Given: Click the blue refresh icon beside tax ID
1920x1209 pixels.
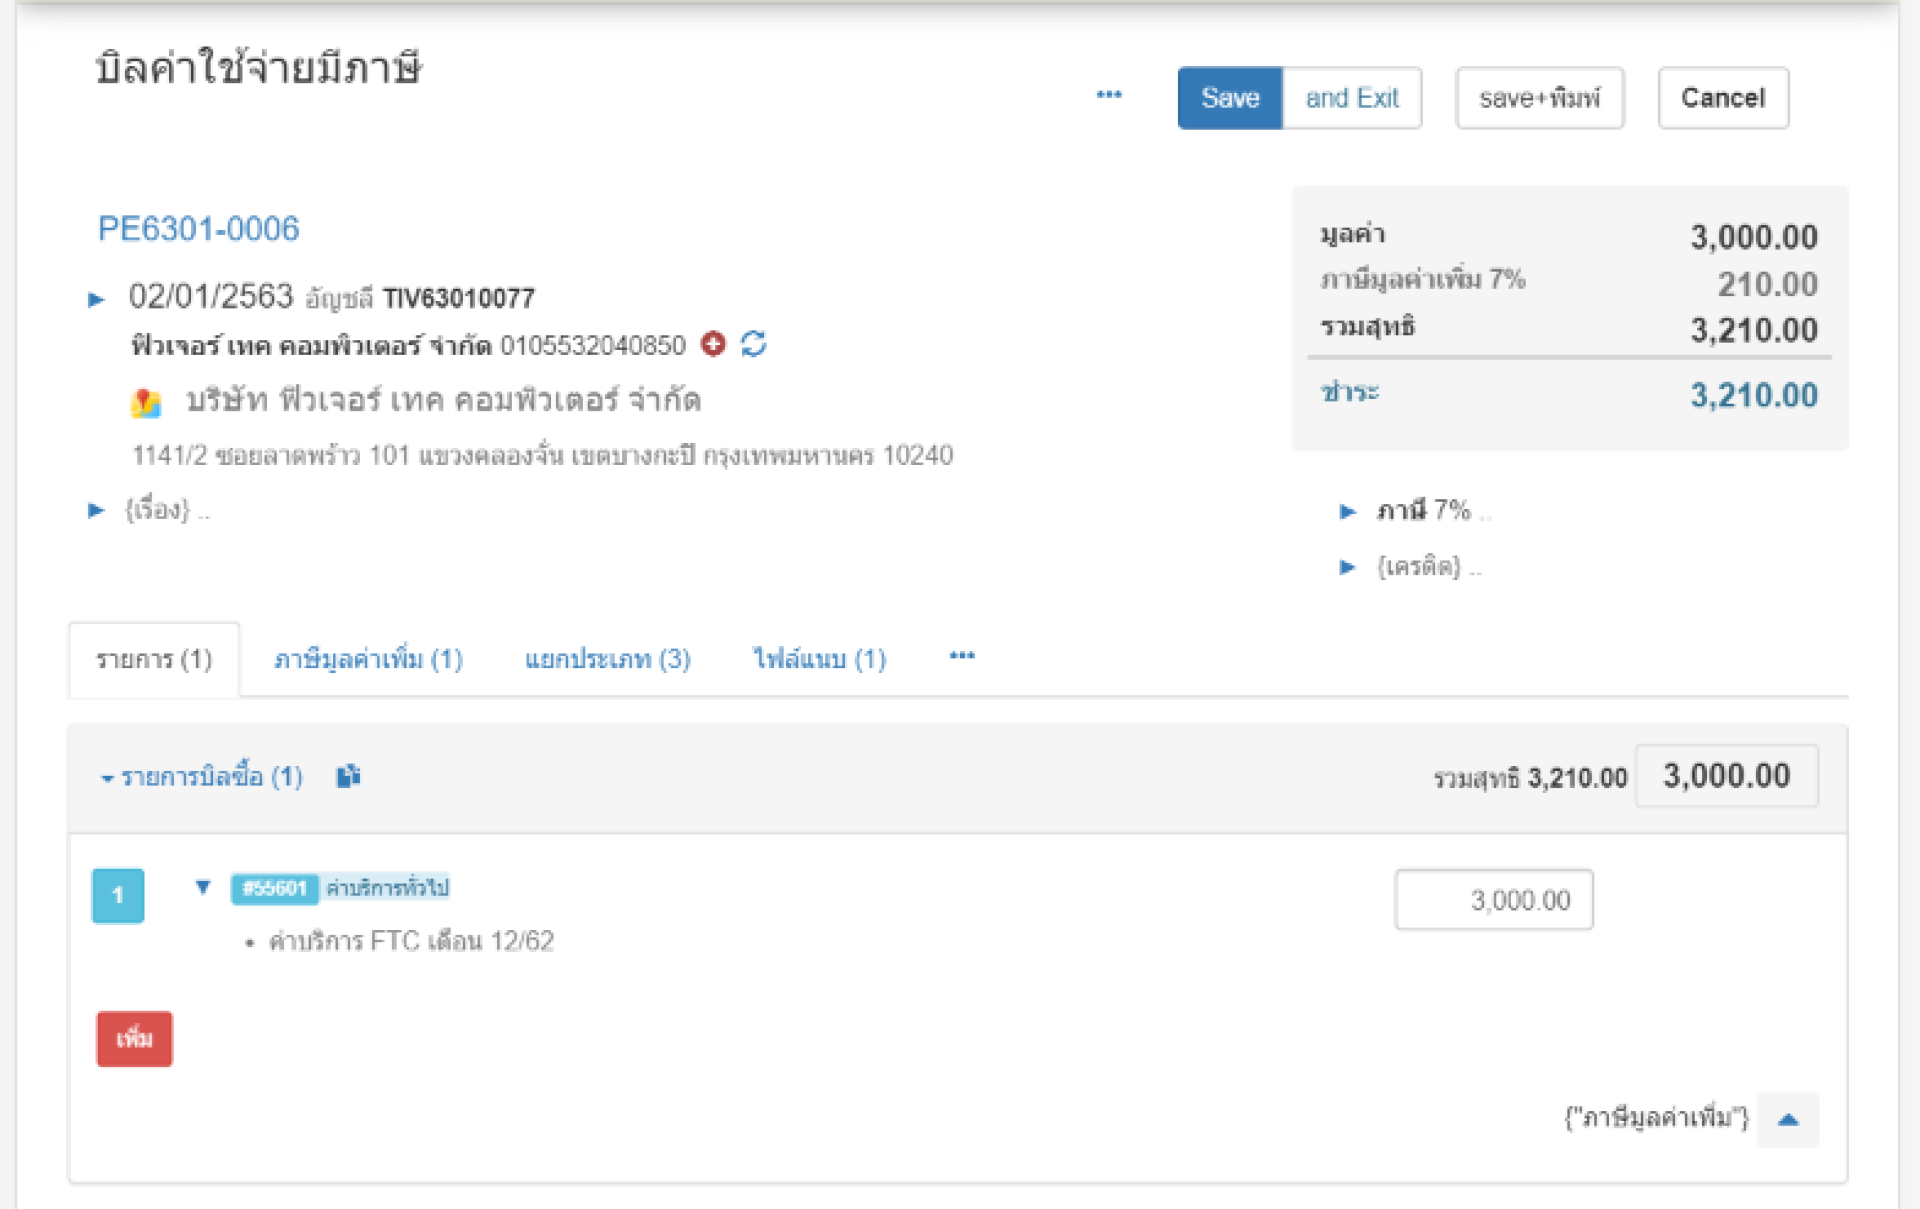Looking at the screenshot, I should tap(754, 344).
